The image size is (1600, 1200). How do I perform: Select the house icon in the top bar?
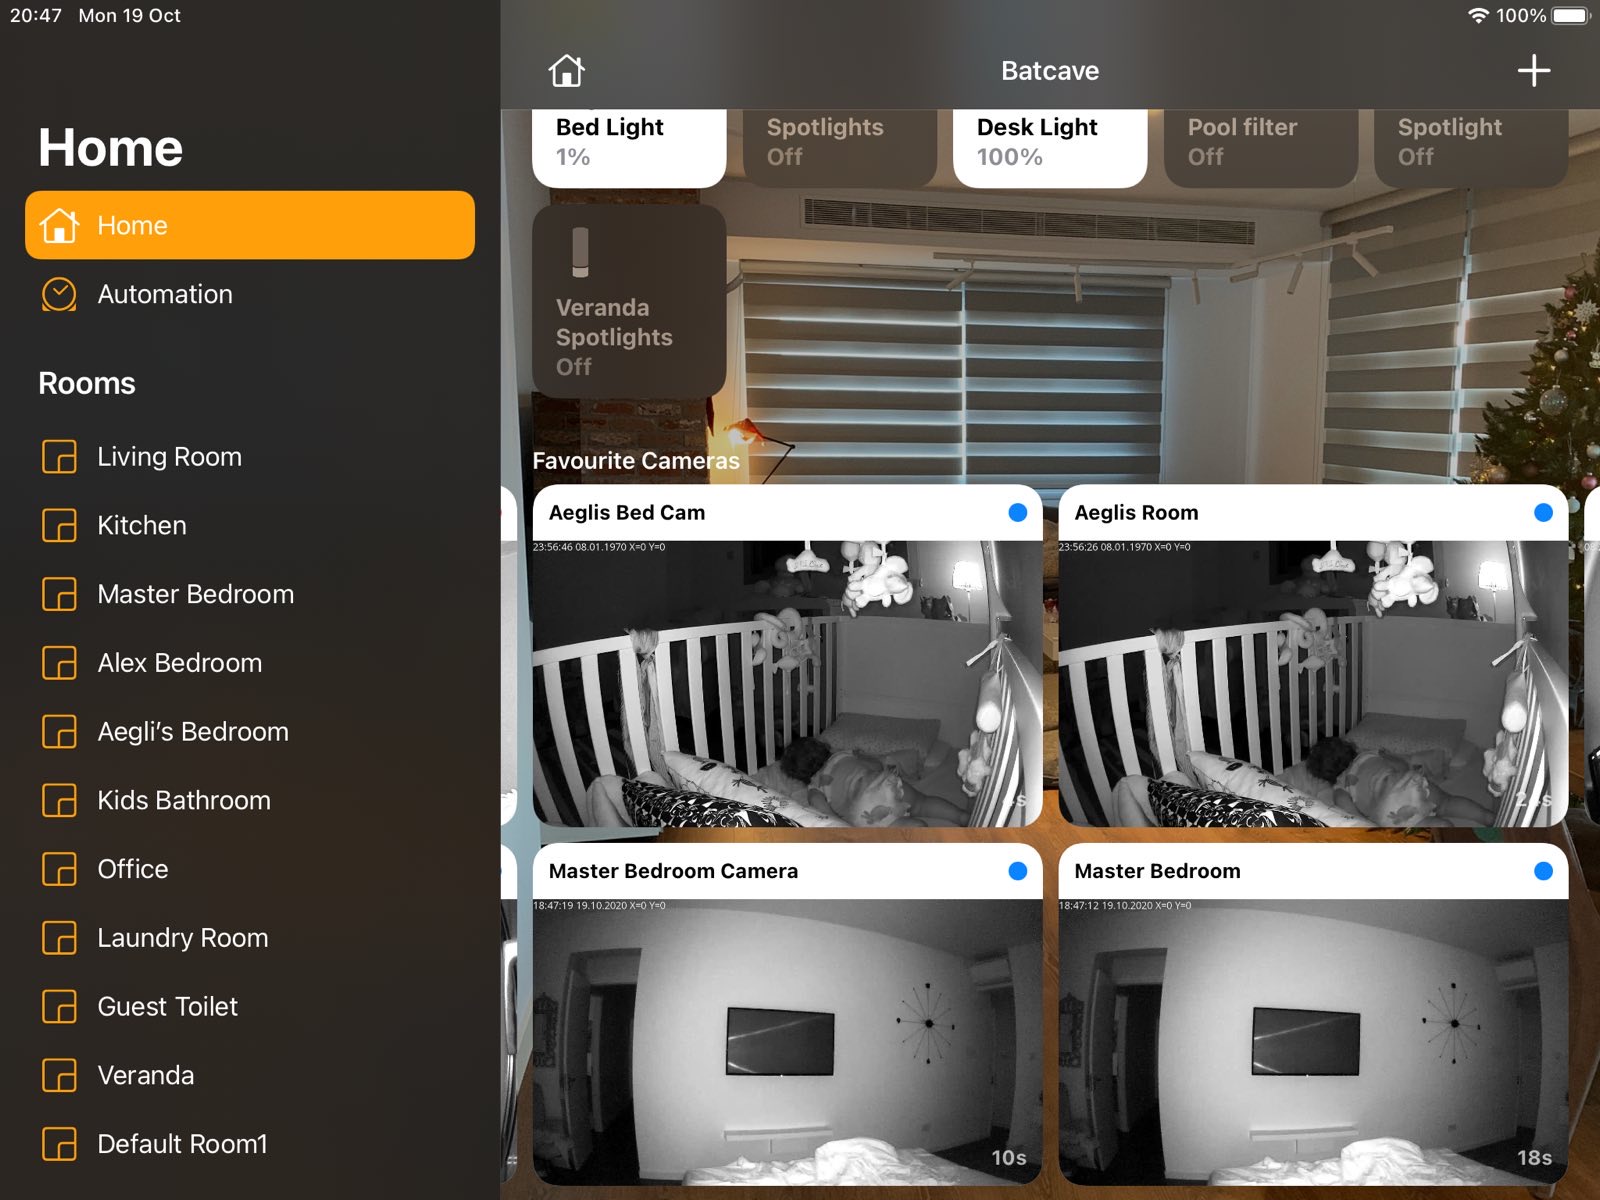(x=567, y=70)
